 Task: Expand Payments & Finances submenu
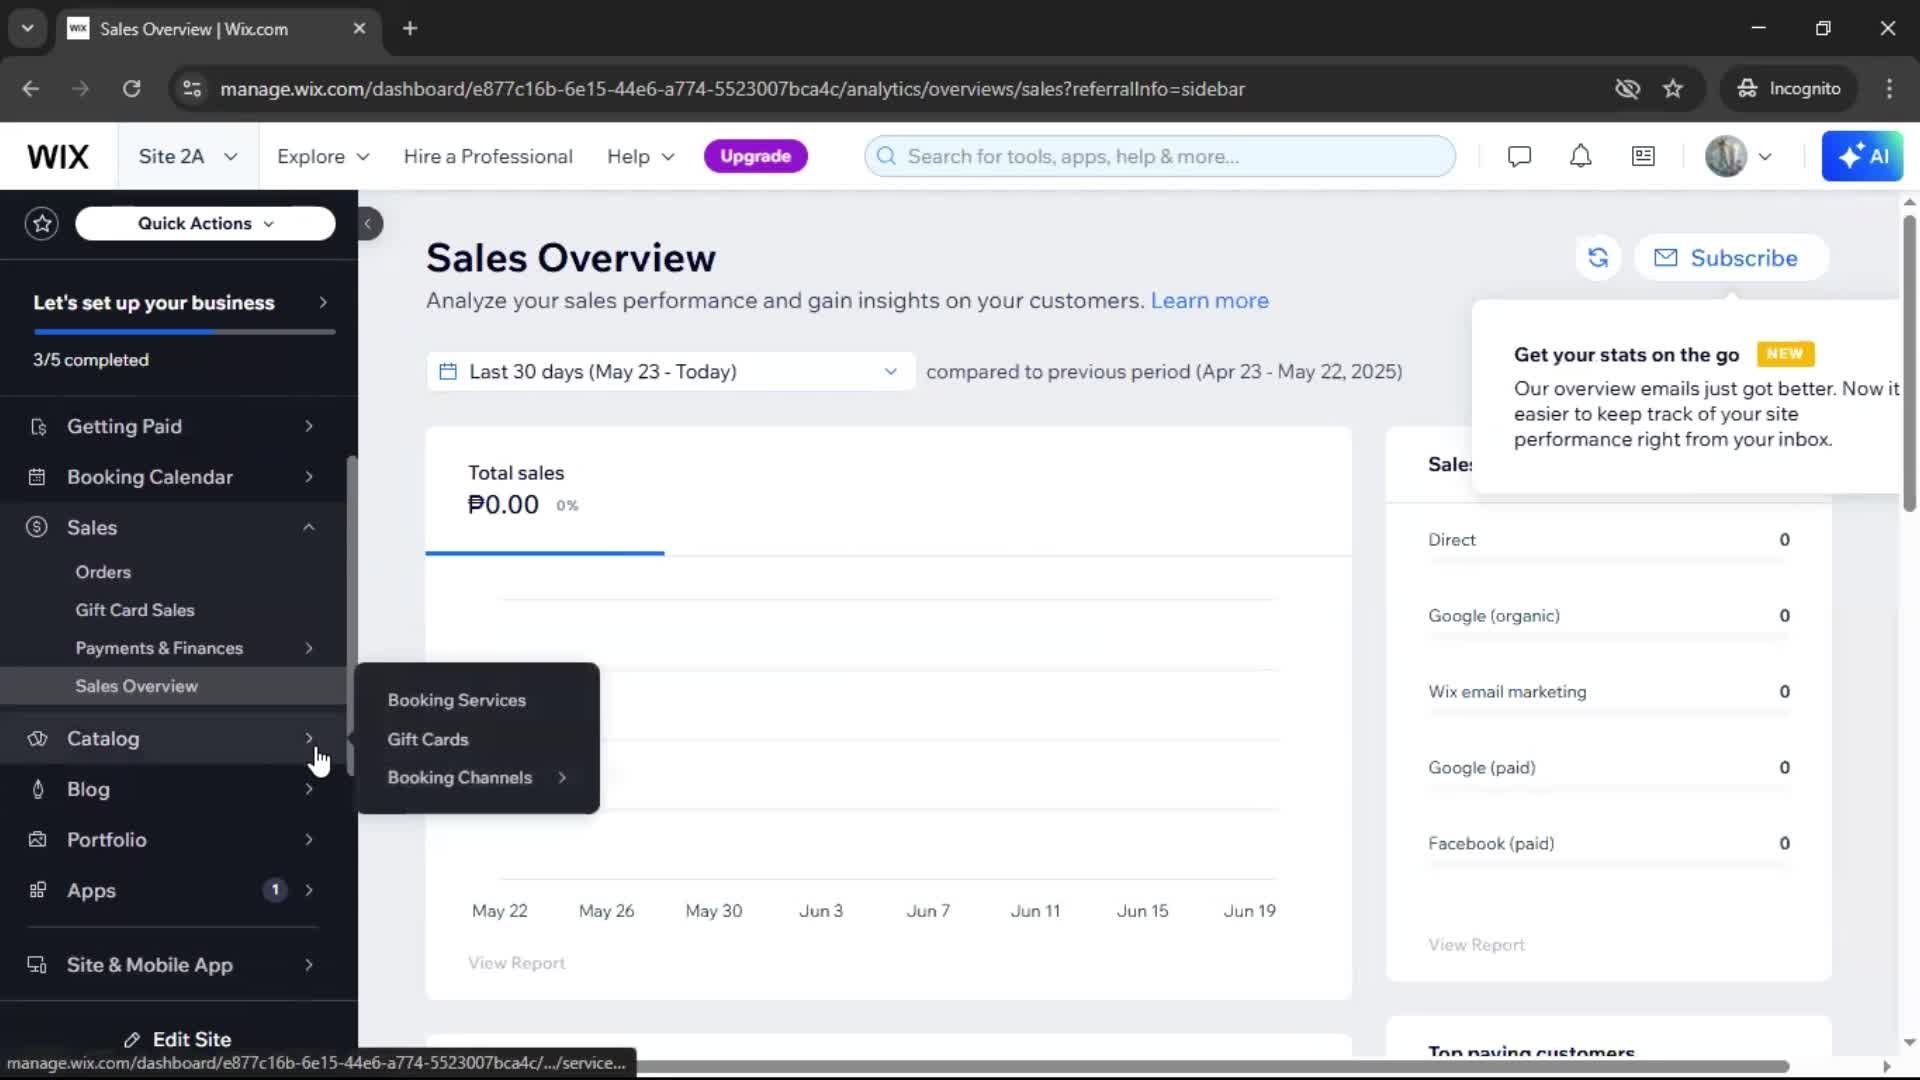tap(309, 649)
